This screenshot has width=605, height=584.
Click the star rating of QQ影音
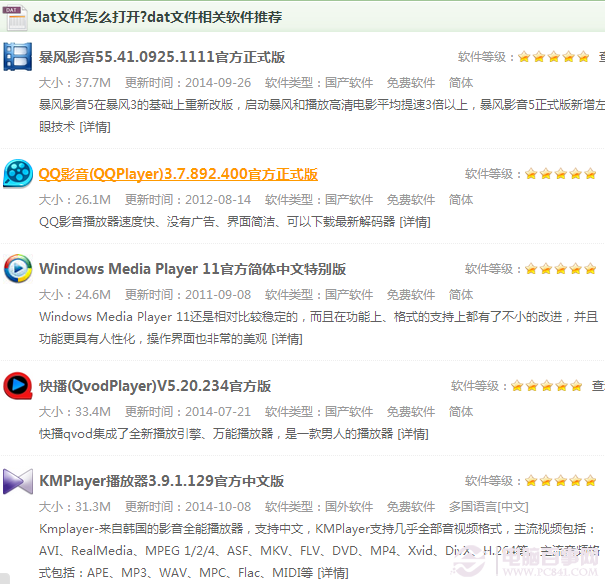click(x=561, y=174)
